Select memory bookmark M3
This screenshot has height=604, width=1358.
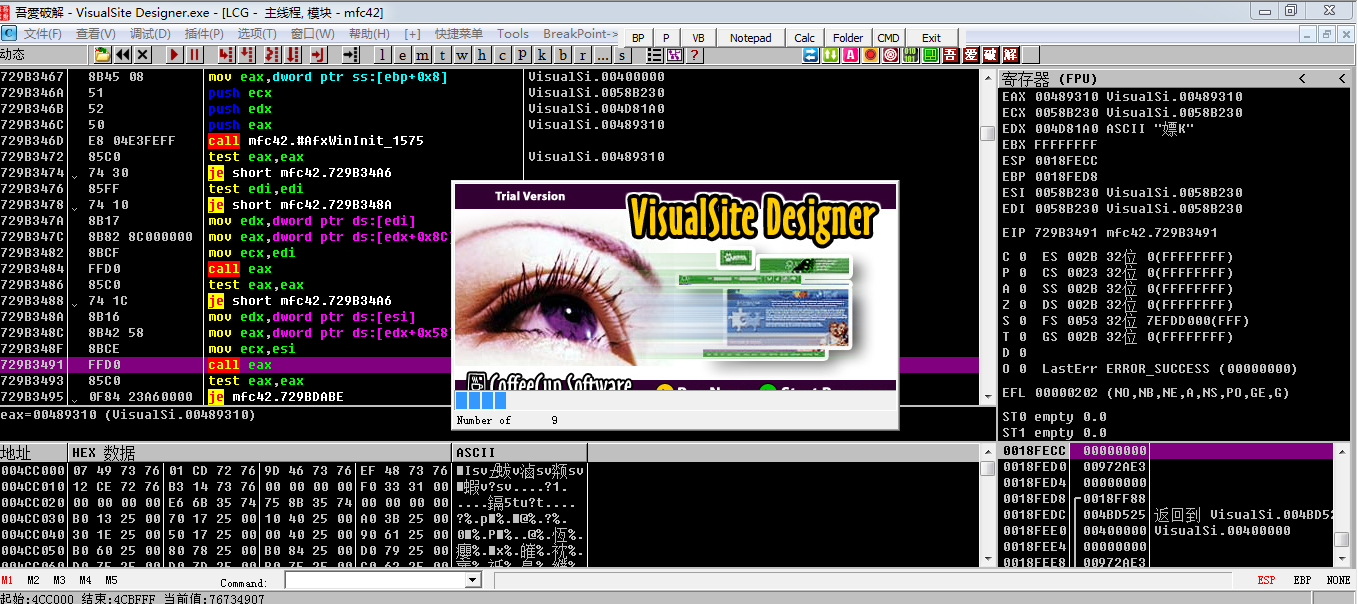pos(59,580)
